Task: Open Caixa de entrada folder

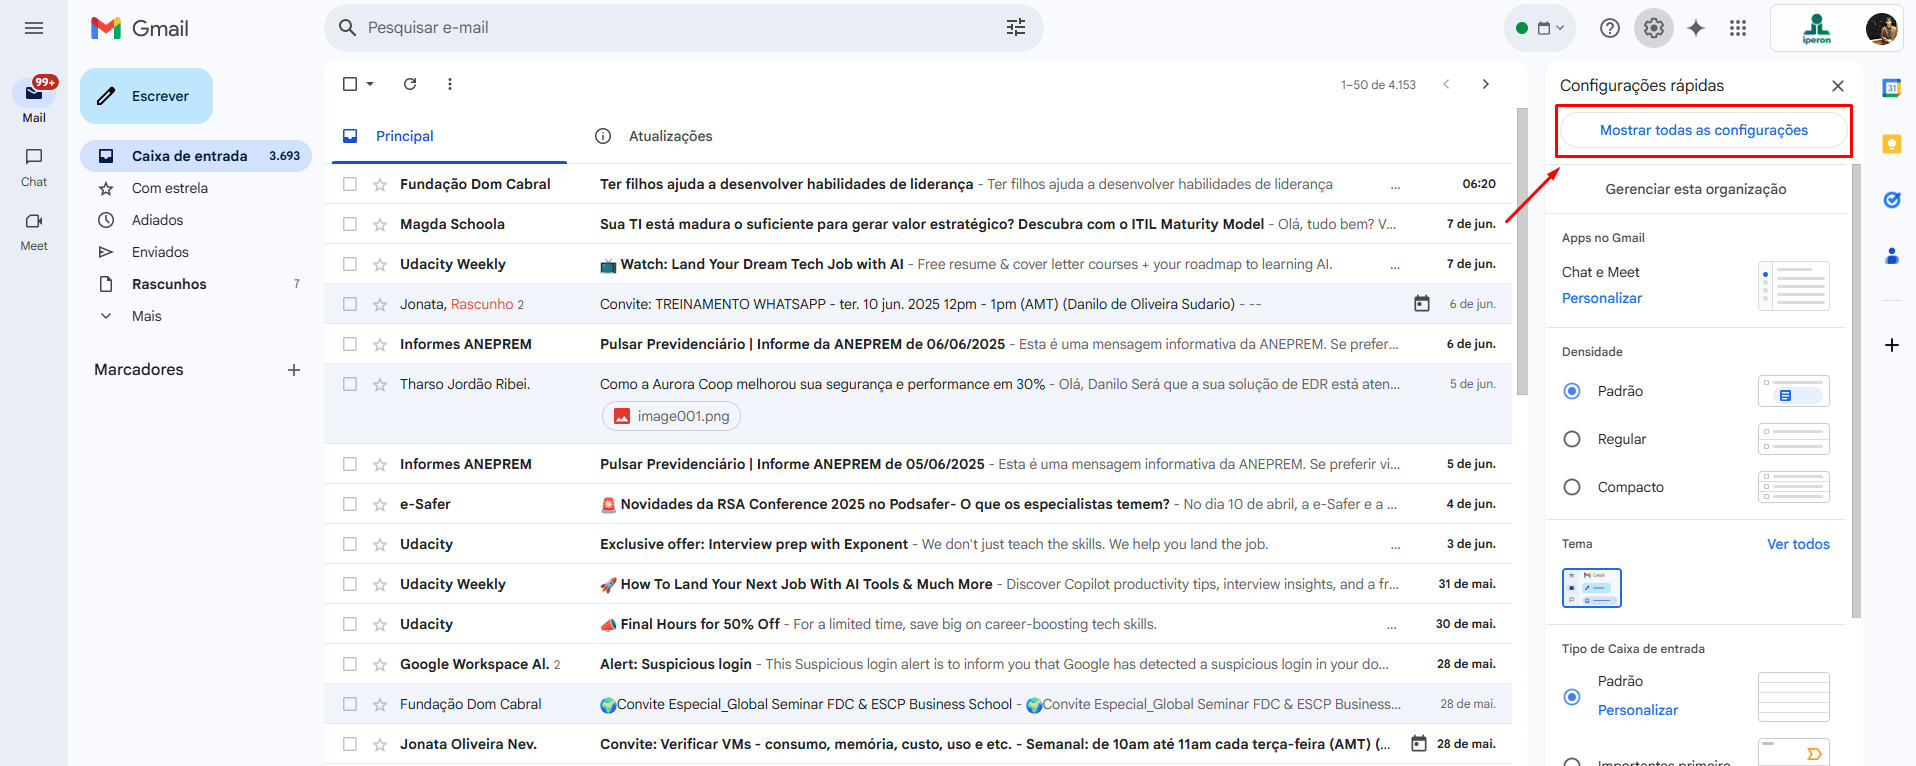Action: click(x=196, y=156)
